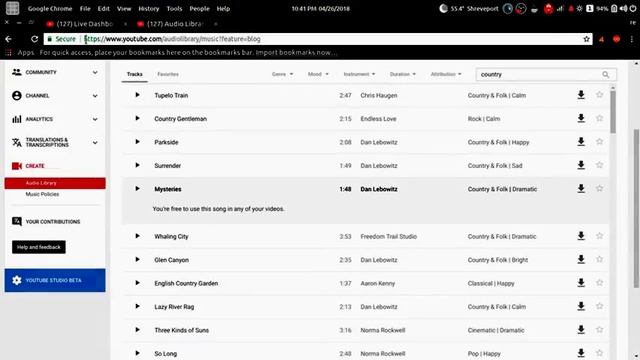Play the Mysteries track
The width and height of the screenshot is (640, 360).
(138, 189)
